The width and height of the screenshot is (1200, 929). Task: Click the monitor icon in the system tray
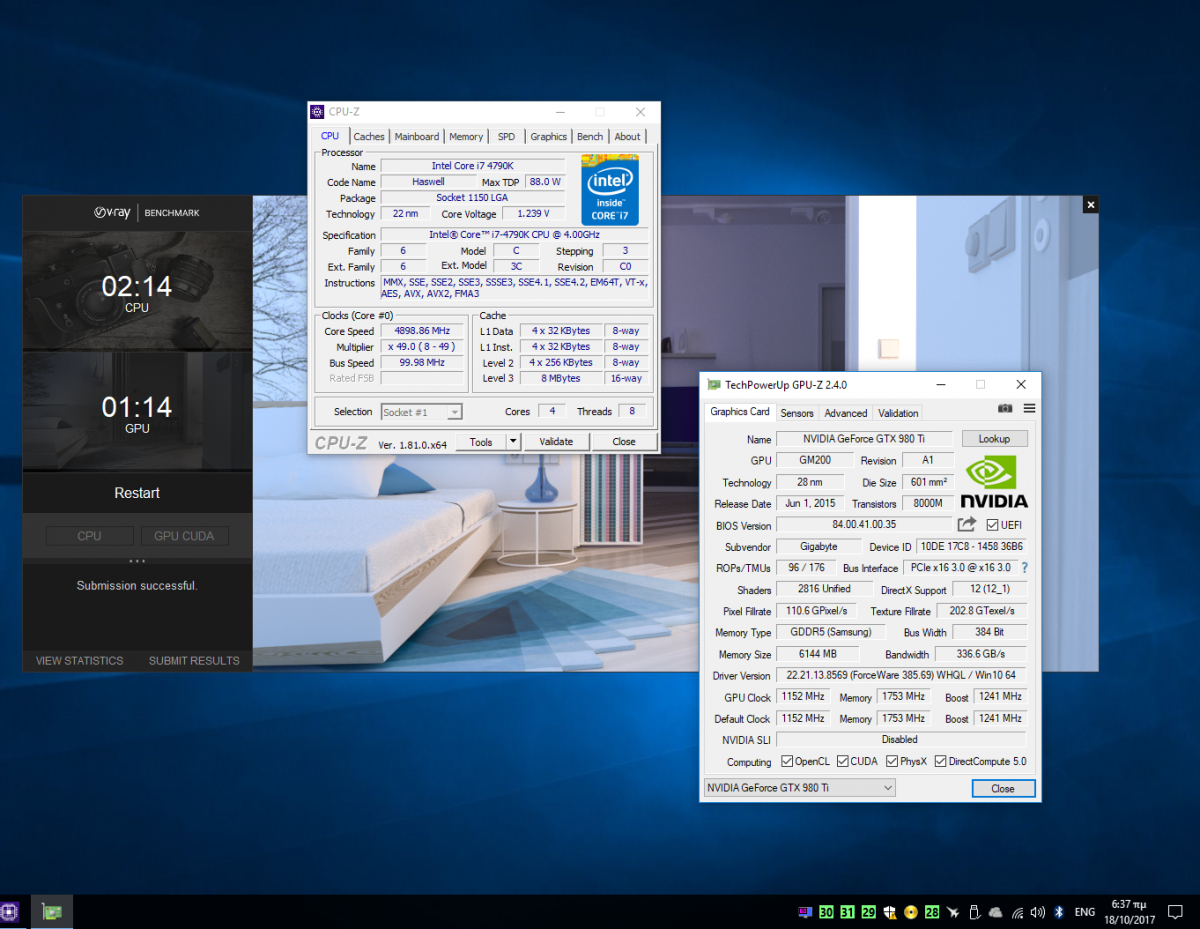click(x=805, y=912)
